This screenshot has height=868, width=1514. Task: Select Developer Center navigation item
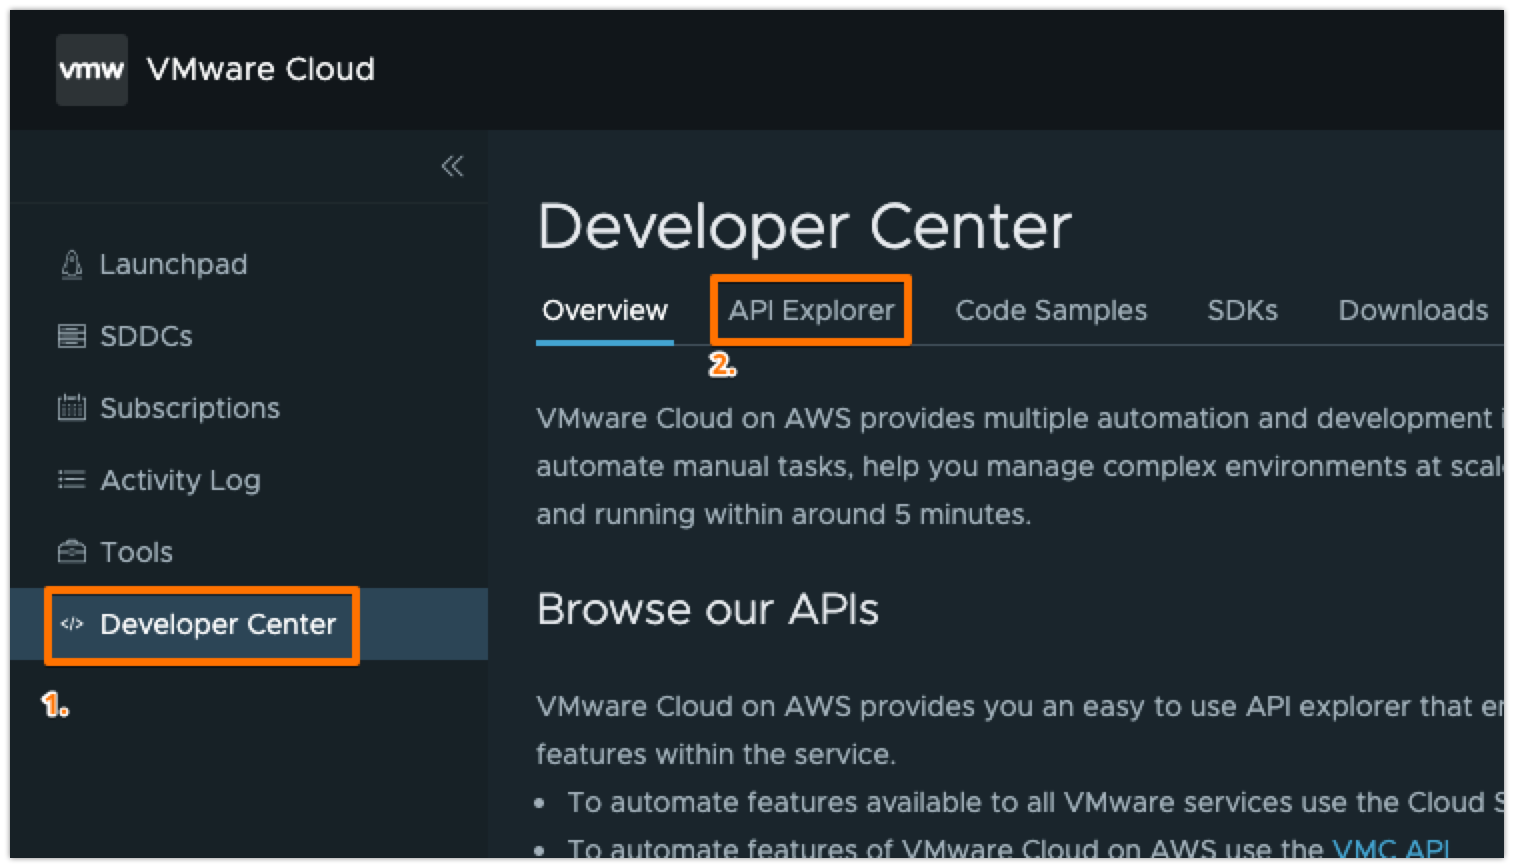(x=218, y=624)
